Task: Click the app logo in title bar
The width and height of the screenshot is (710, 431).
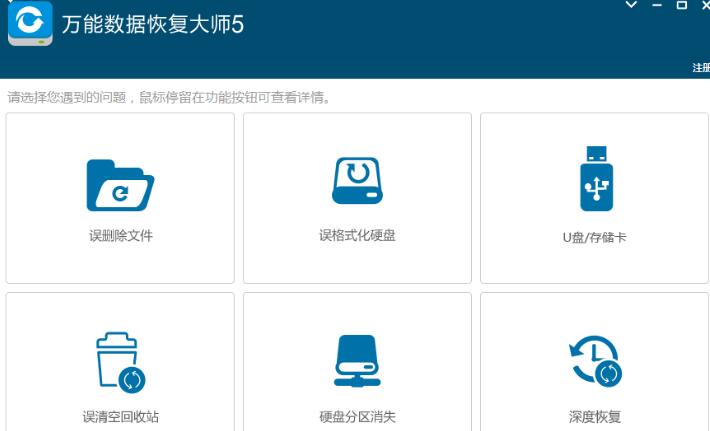Action: point(30,23)
